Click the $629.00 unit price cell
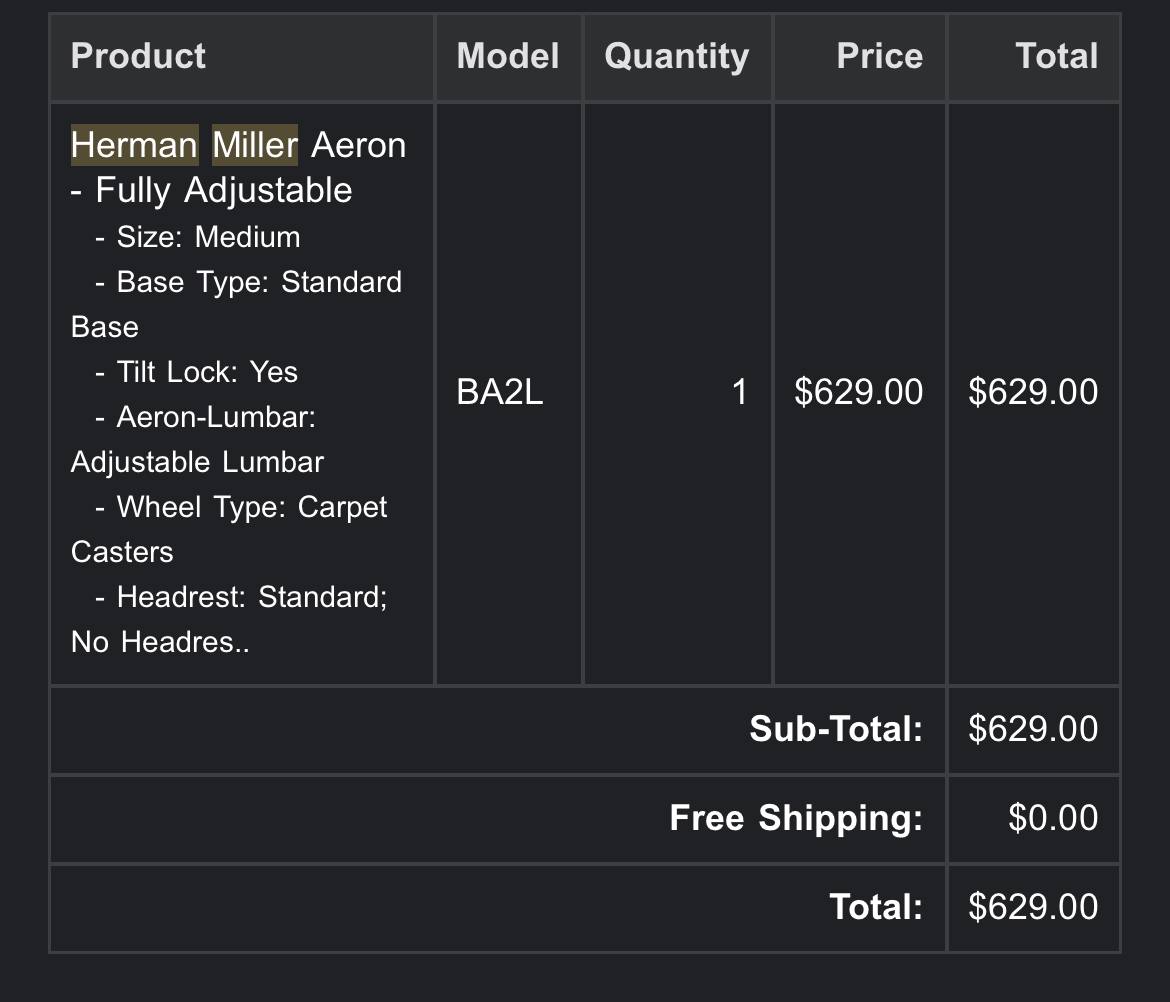This screenshot has height=1002, width=1170. coord(858,392)
